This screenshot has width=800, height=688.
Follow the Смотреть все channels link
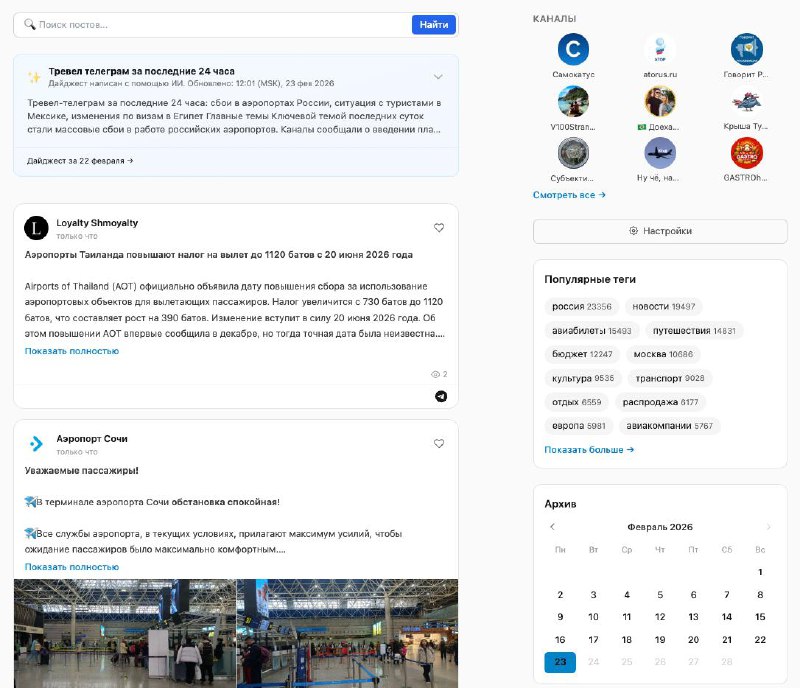(x=569, y=195)
